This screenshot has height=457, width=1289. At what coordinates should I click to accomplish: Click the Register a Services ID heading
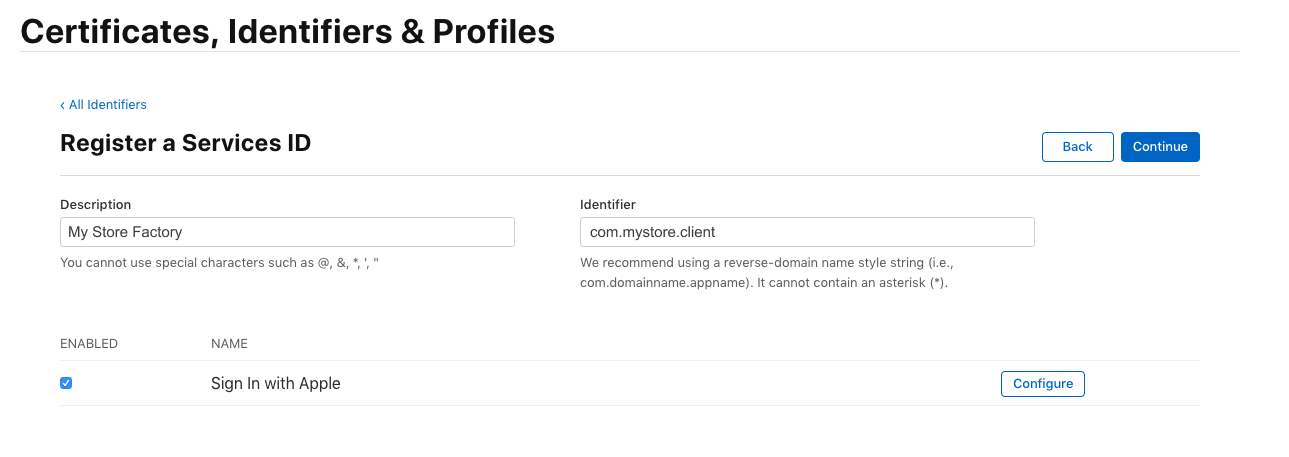pos(186,143)
